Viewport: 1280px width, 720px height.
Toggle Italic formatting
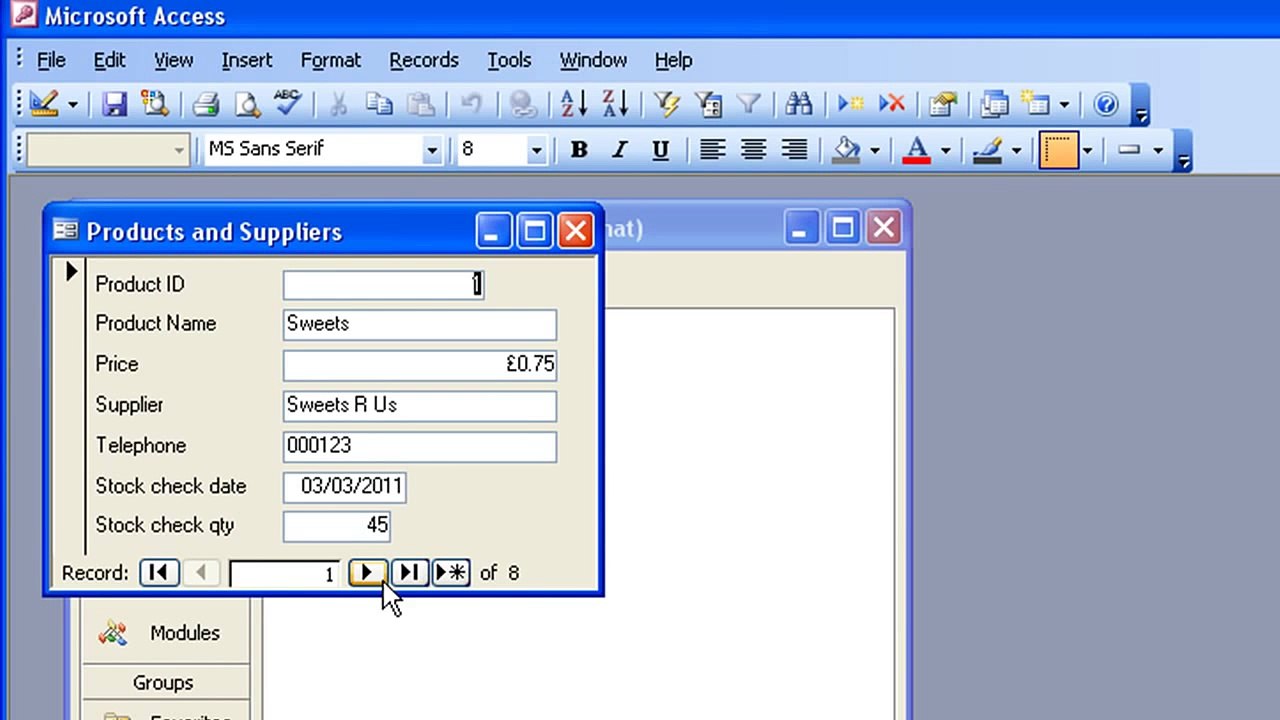click(x=620, y=150)
